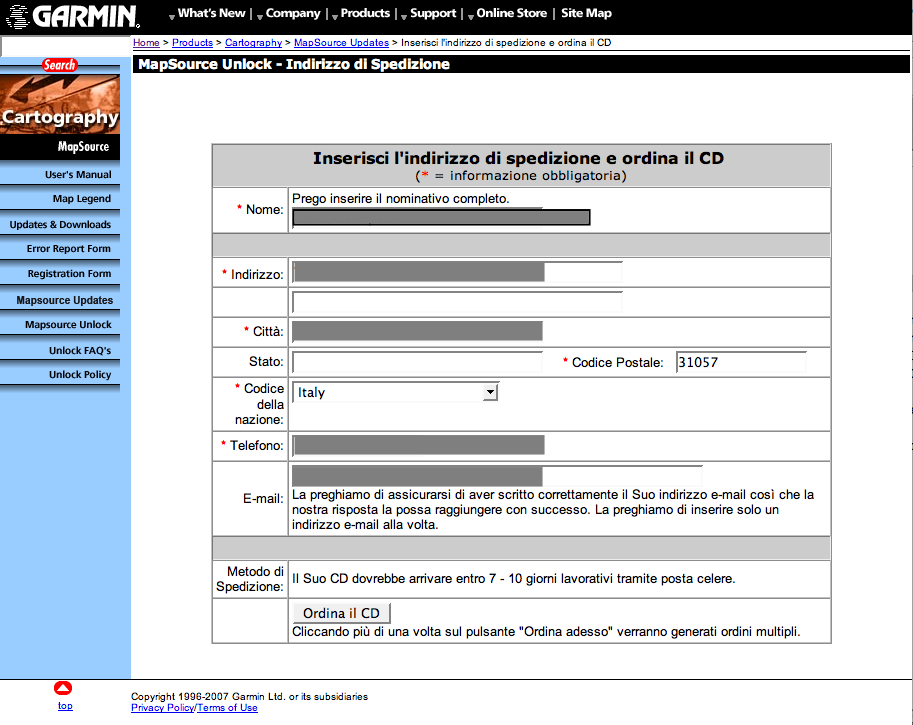Viewport: 913px width, 725px height.
Task: Click the Ordina il CD button
Action: point(341,613)
